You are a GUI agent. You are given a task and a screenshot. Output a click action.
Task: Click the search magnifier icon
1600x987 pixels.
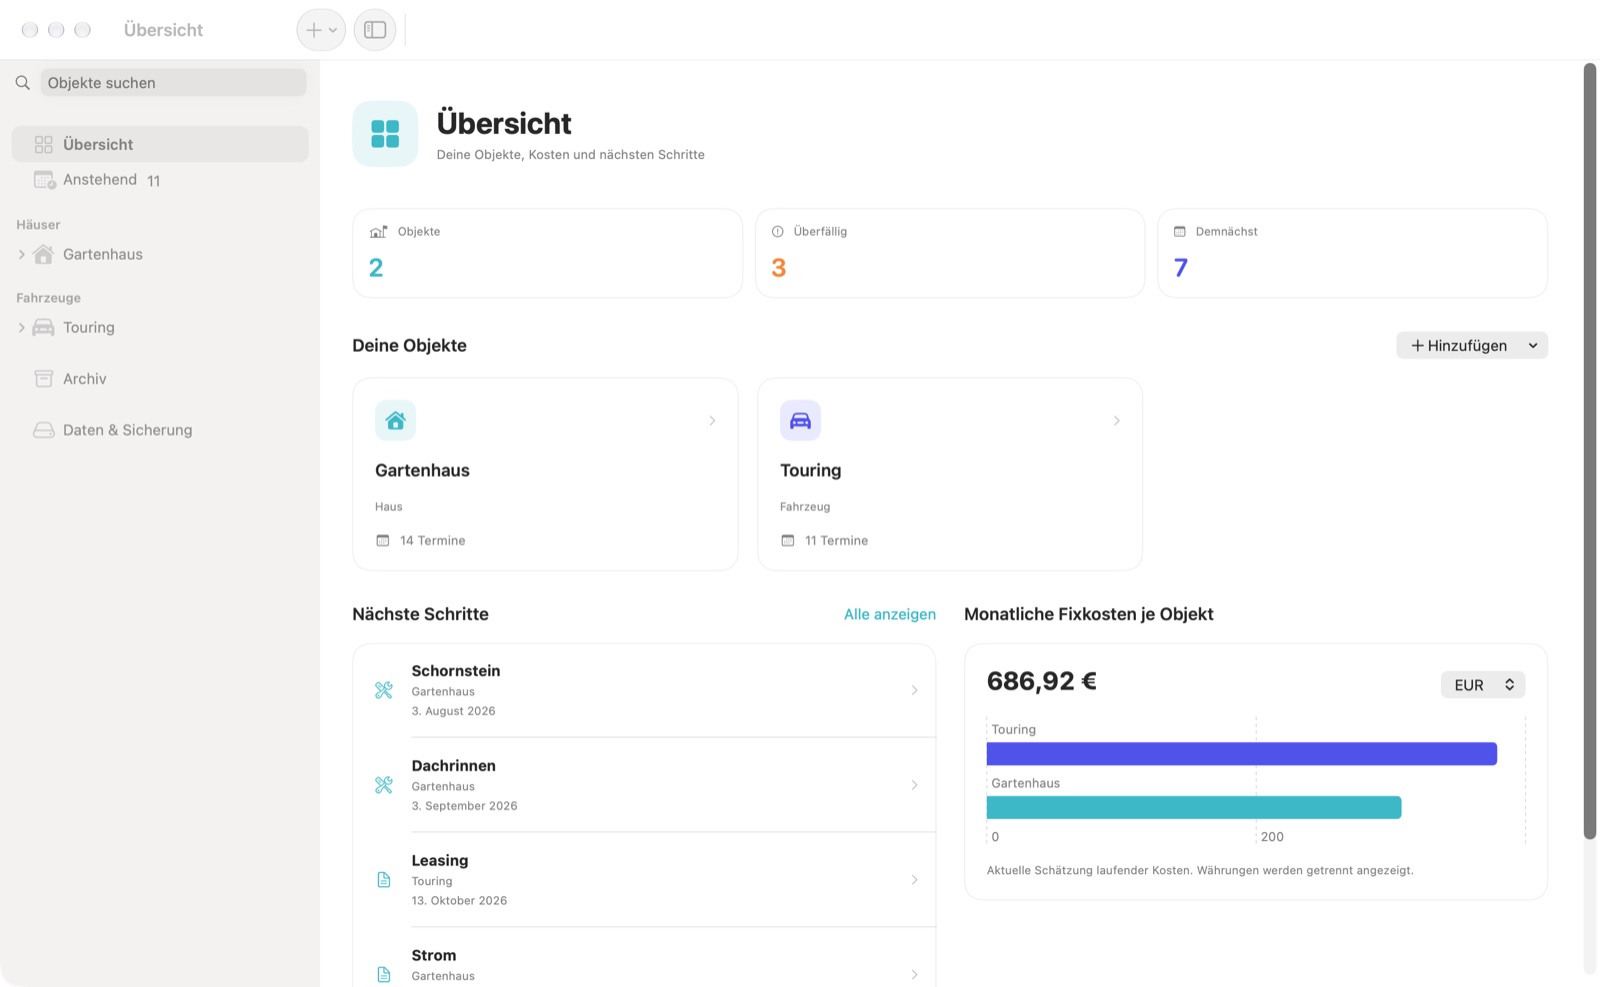click(22, 83)
